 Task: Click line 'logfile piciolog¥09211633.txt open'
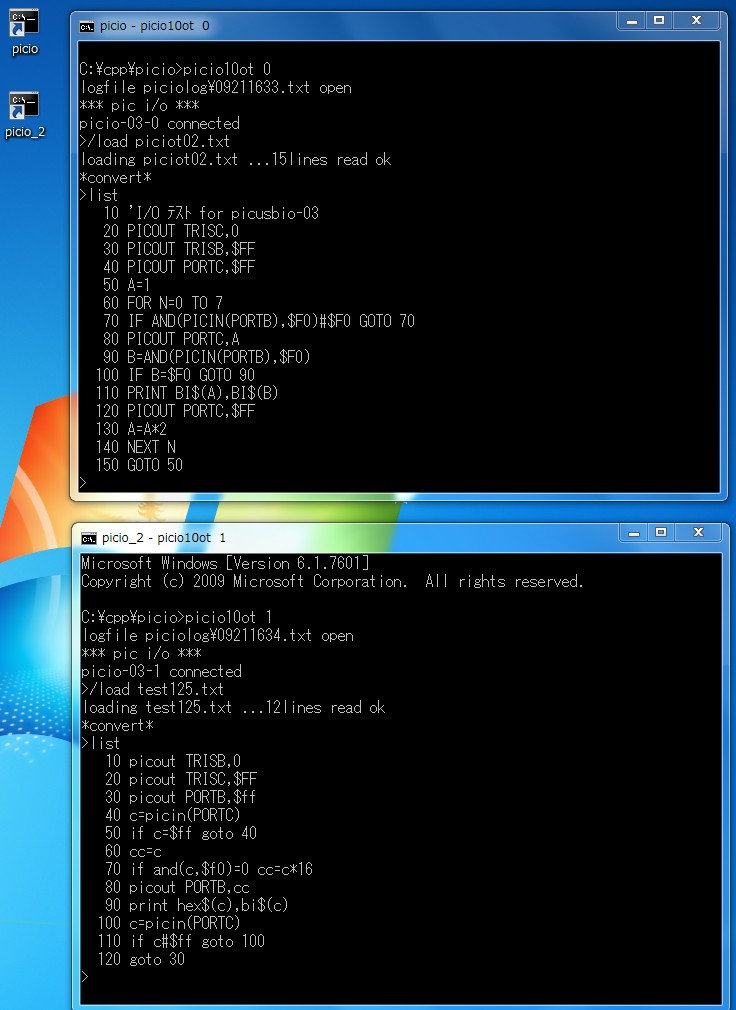(216, 88)
